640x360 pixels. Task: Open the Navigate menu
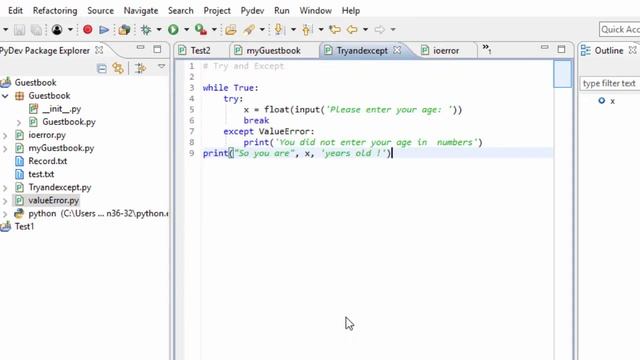point(141,11)
